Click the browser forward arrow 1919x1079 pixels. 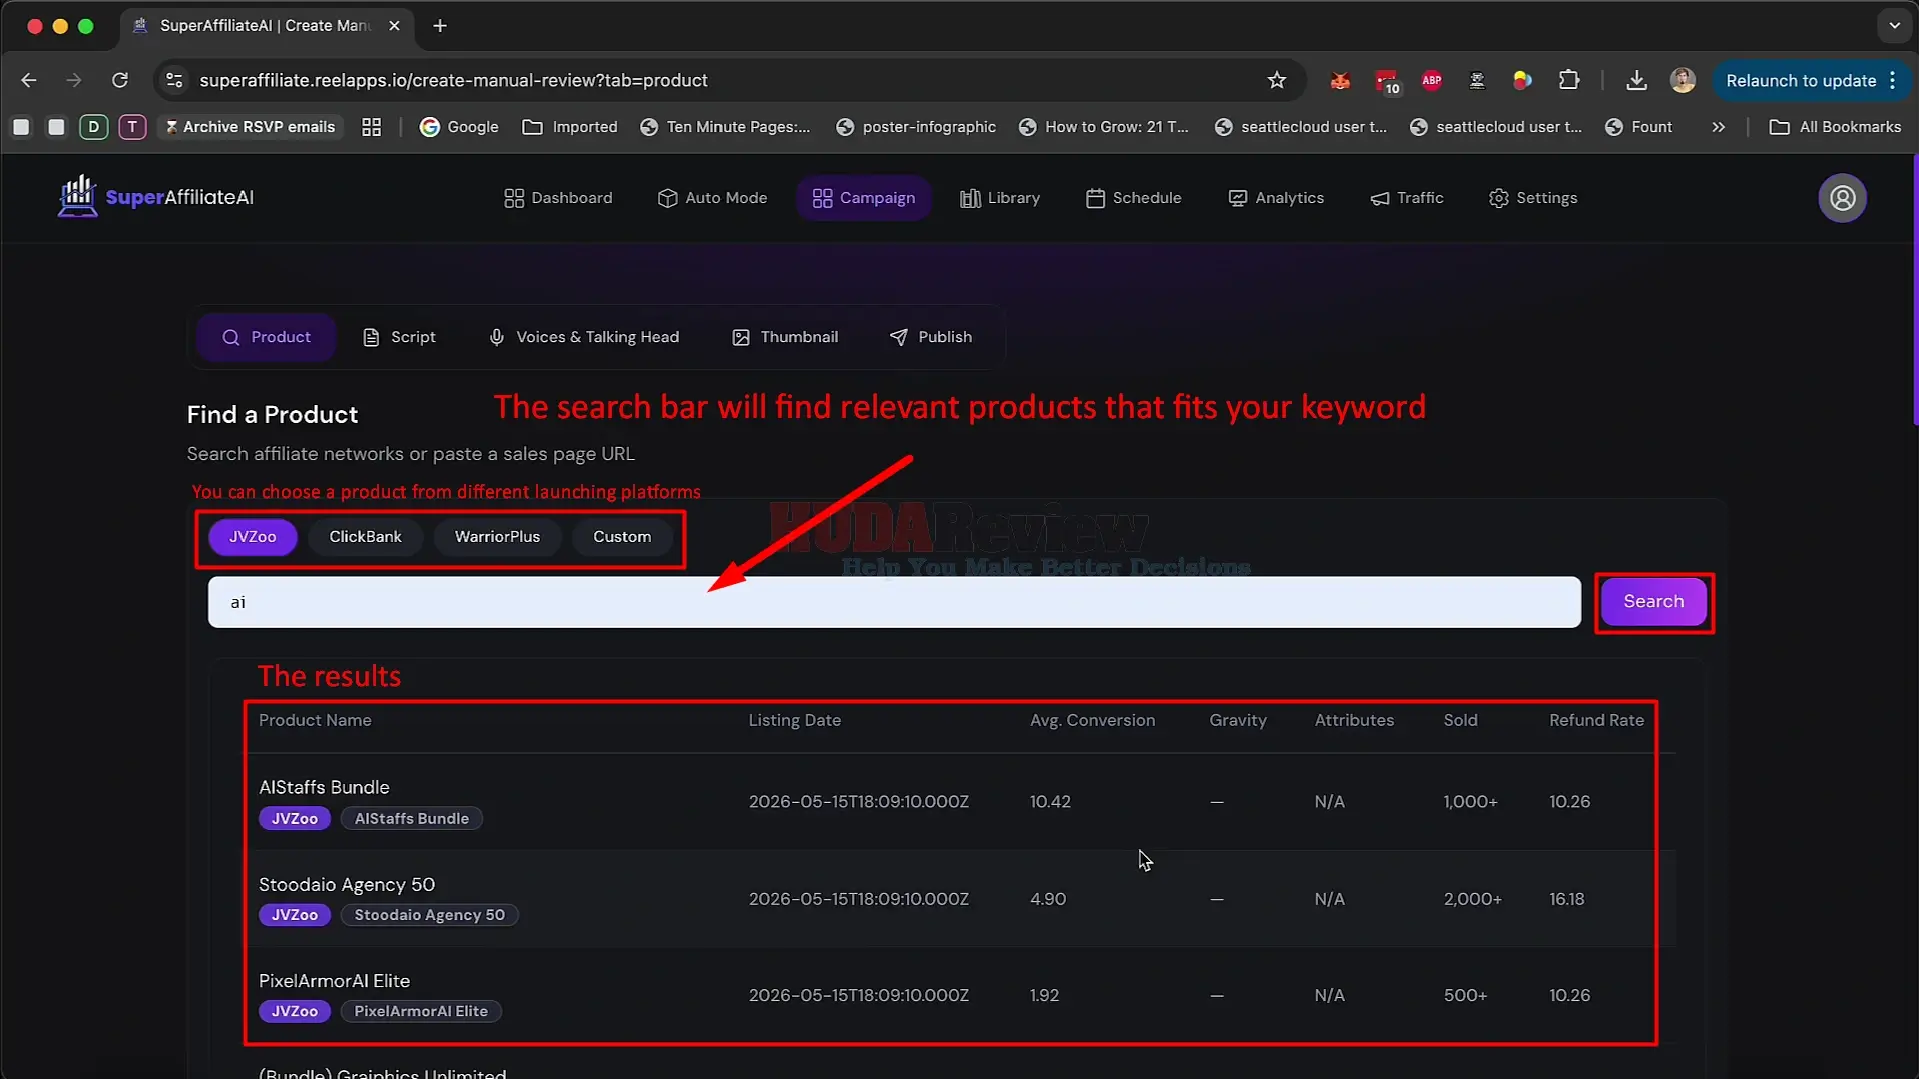(74, 80)
